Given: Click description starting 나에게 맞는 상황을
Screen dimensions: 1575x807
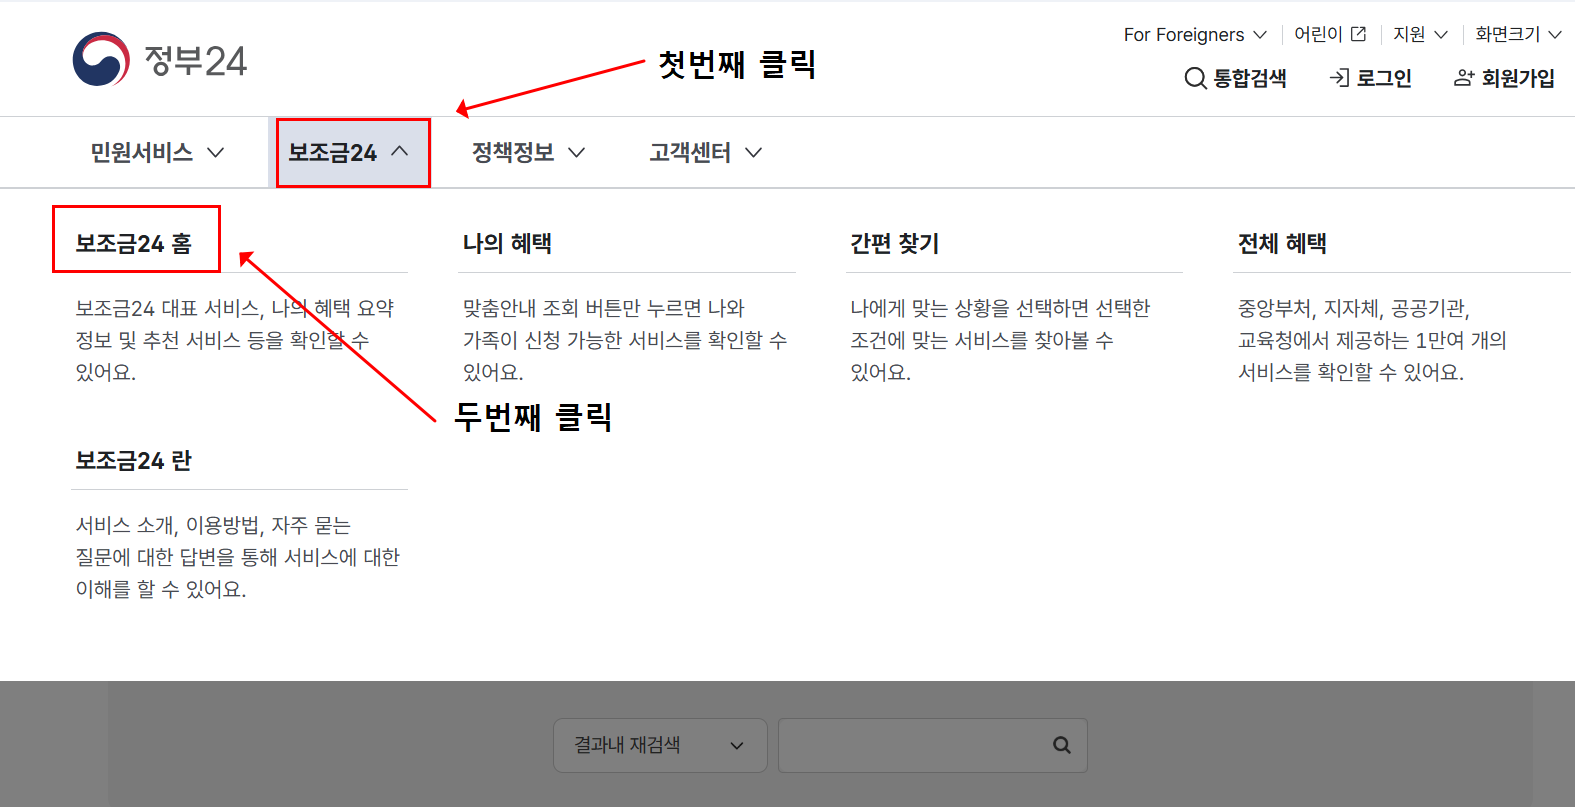Looking at the screenshot, I should 1000,340.
